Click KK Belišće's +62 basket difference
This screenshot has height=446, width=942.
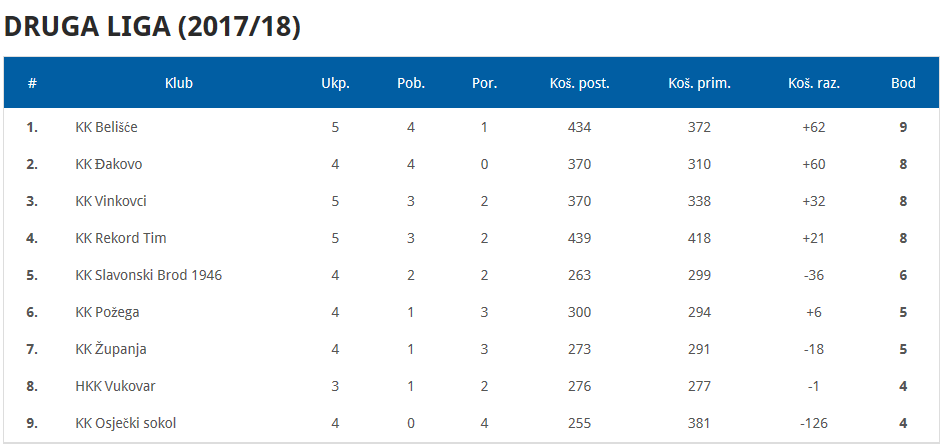[813, 127]
